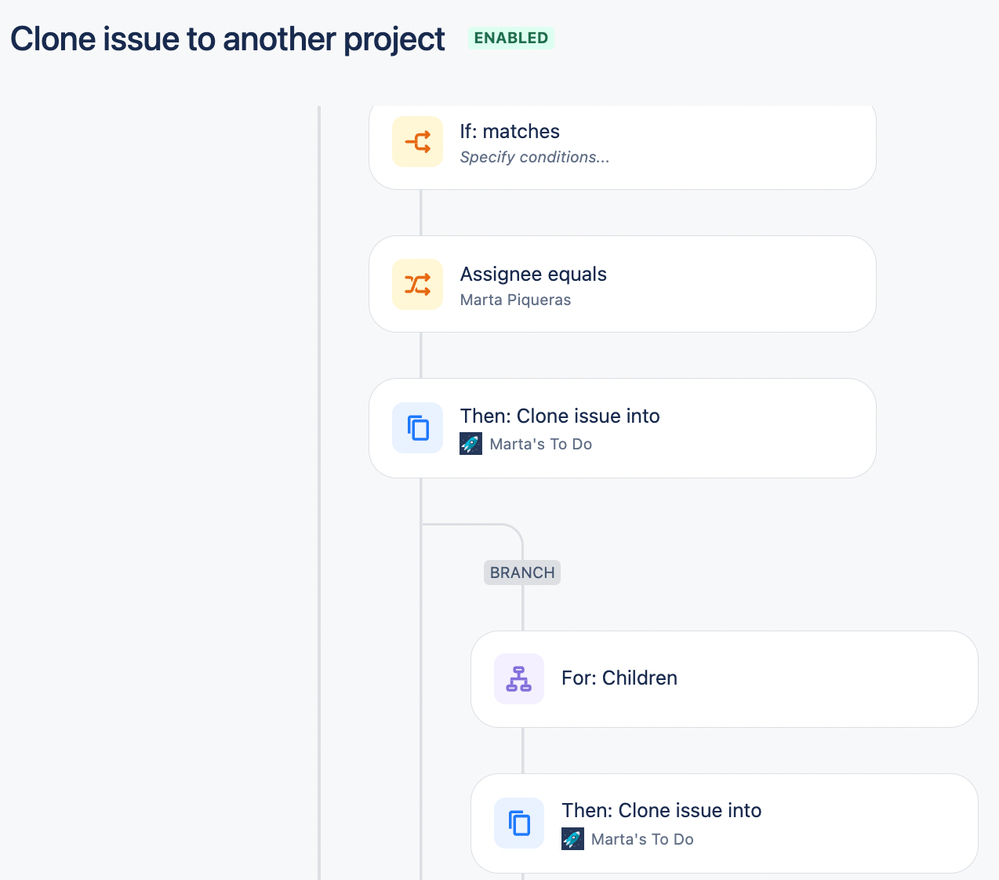Click the If: matches condition icon
999x880 pixels.
[417, 141]
